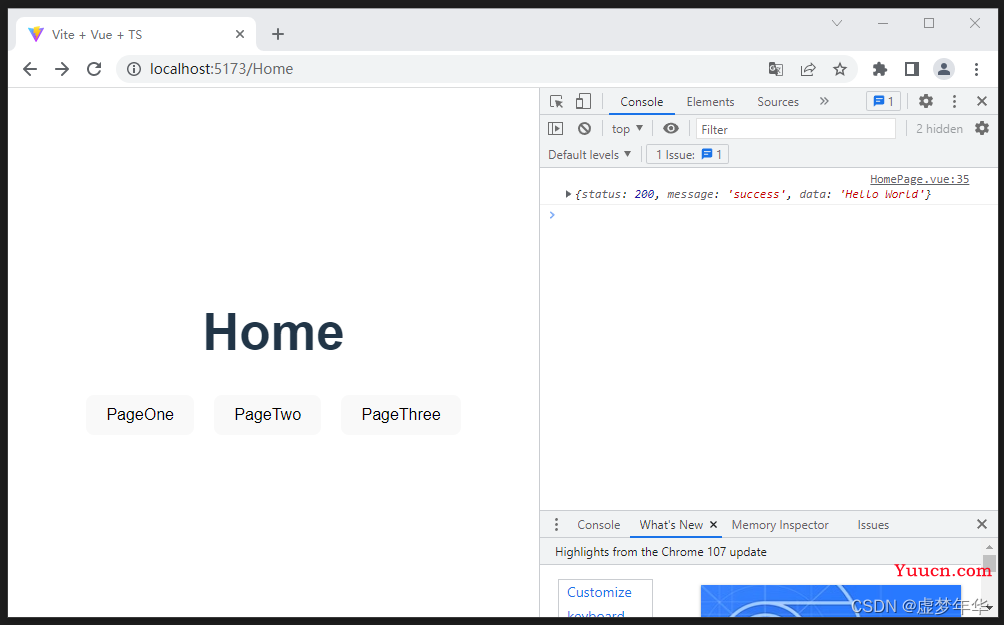Toggle the browser side panel icon
The width and height of the screenshot is (1004, 625).
pos(912,69)
